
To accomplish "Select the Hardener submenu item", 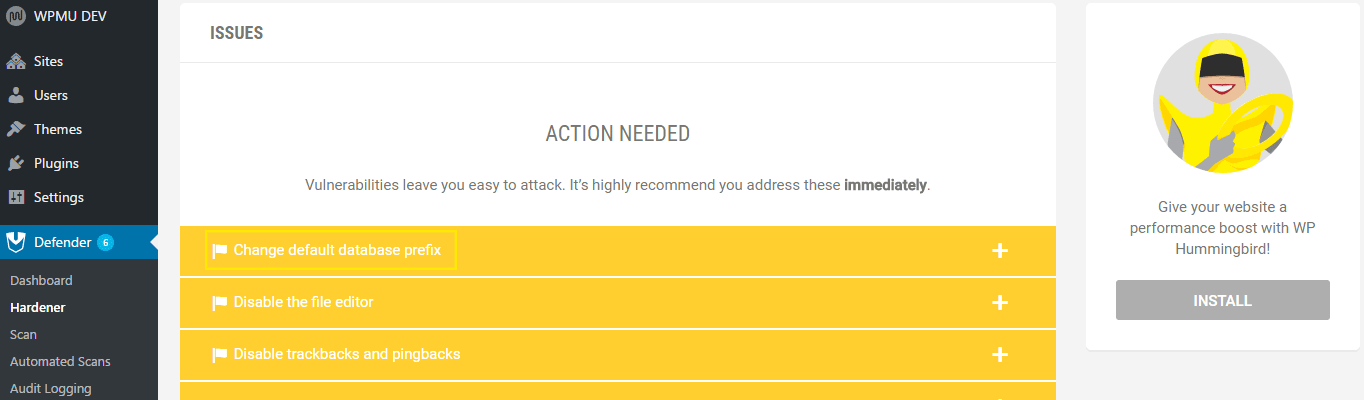I will [x=38, y=308].
